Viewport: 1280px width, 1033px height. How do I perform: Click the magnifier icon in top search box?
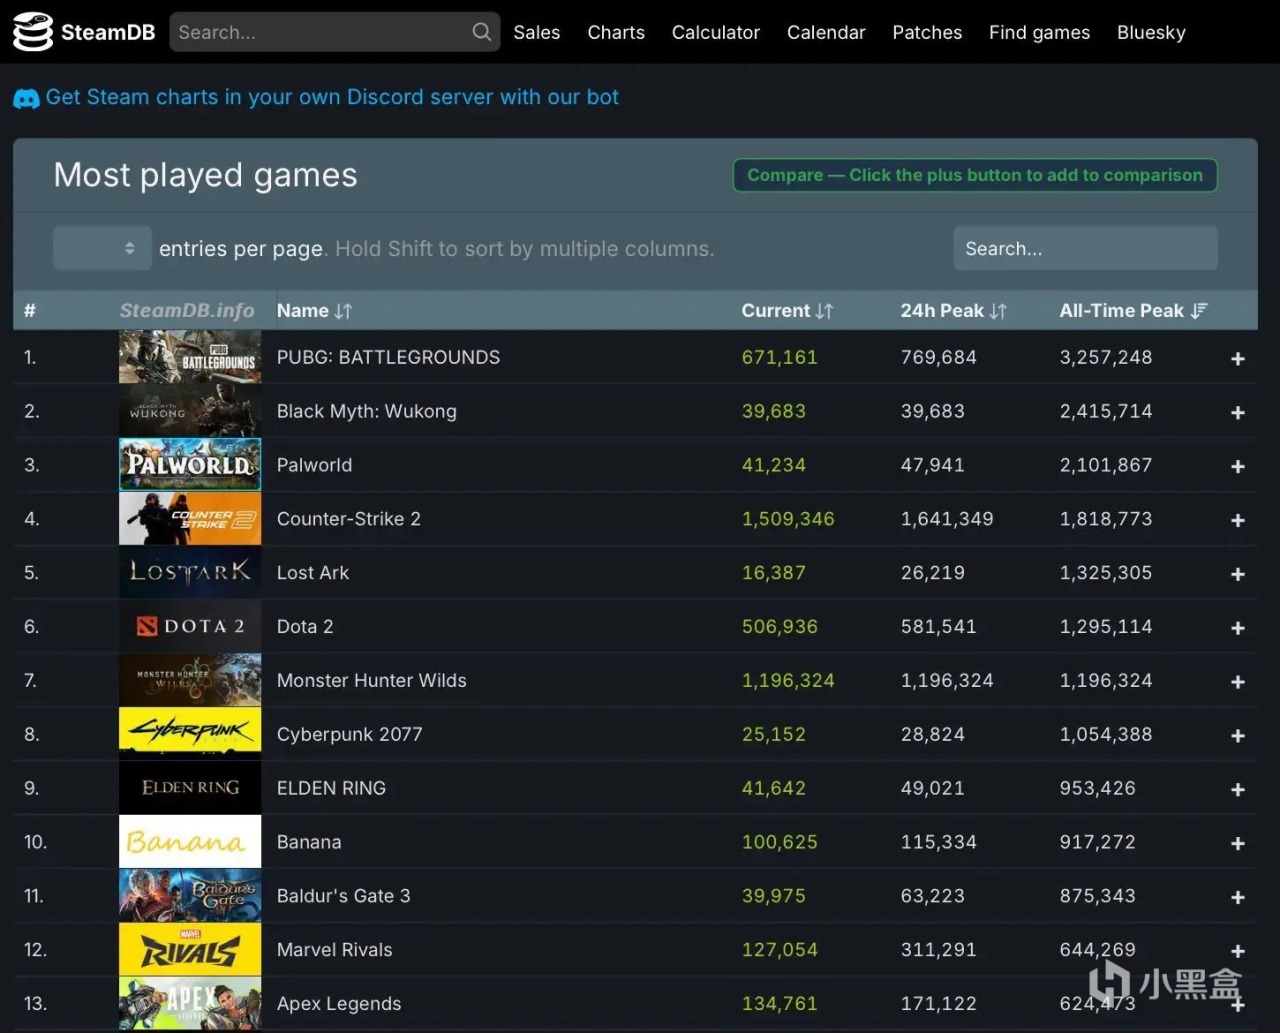tap(481, 32)
